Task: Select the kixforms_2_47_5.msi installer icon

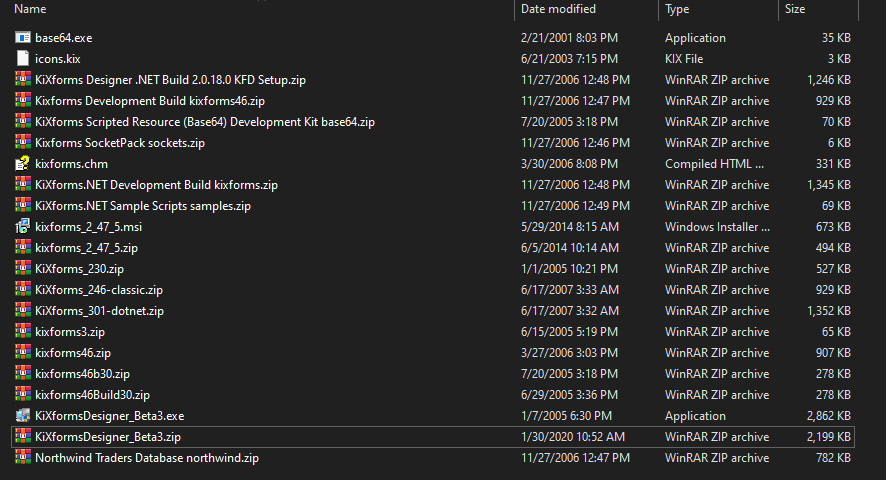Action: coord(23,227)
